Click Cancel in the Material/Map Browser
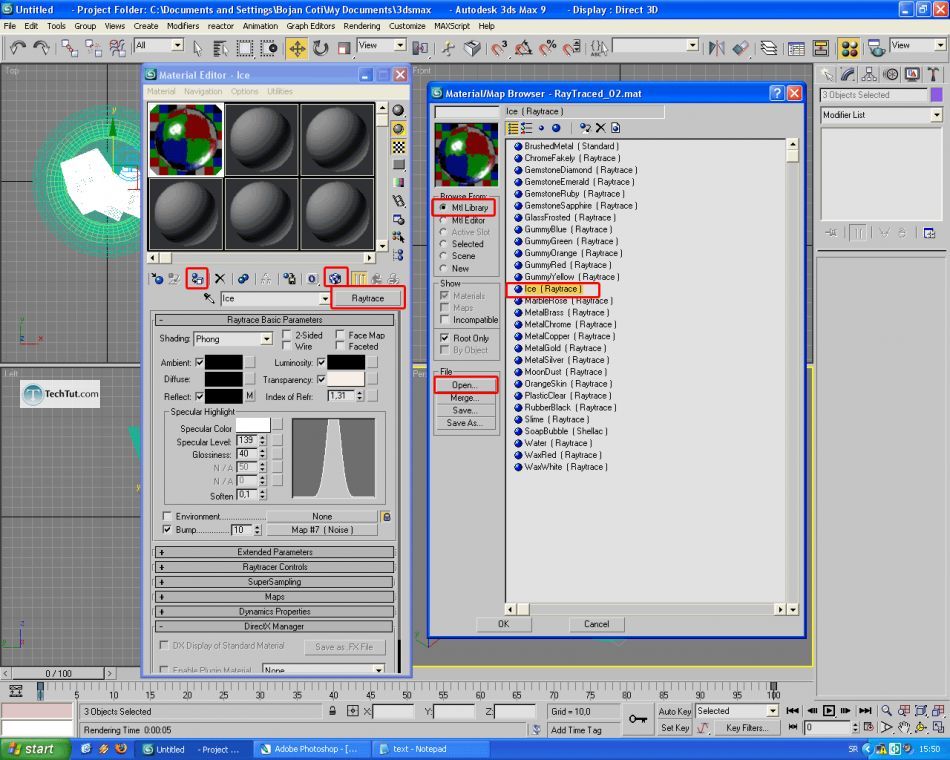Viewport: 950px width, 760px height. (597, 624)
